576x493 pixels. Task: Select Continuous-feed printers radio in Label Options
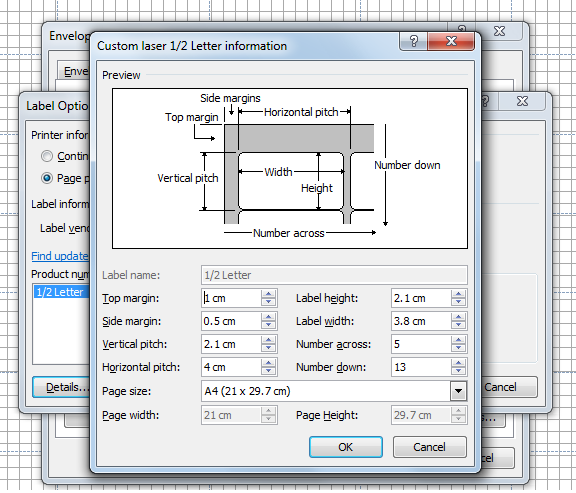(x=47, y=156)
